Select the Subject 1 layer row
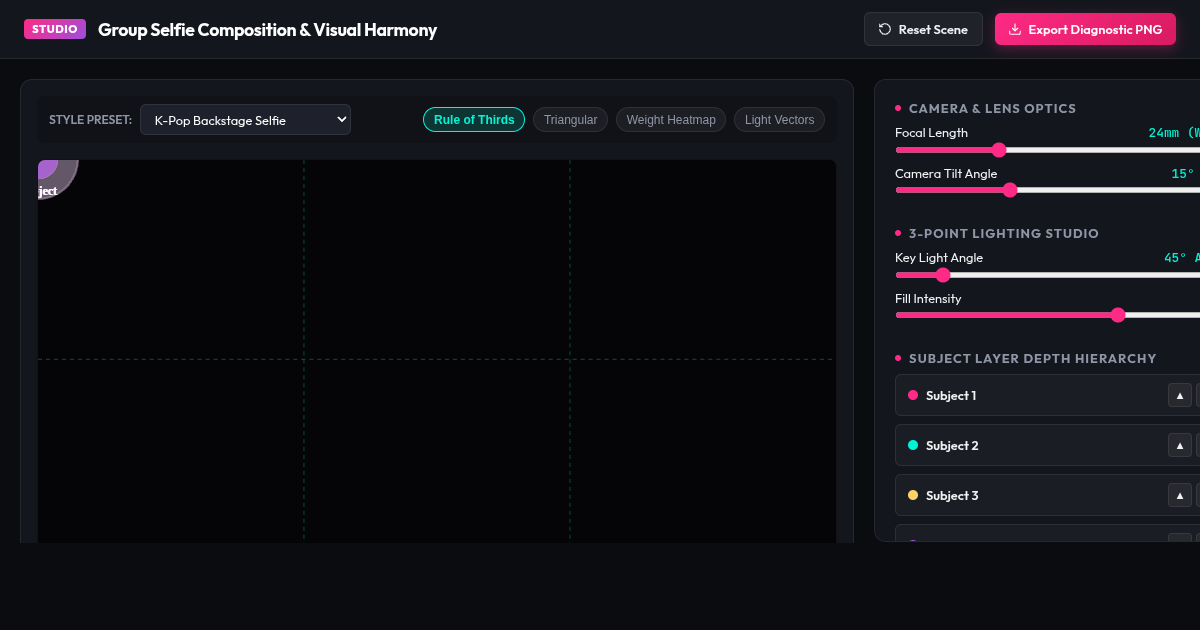1200x630 pixels. [1047, 395]
